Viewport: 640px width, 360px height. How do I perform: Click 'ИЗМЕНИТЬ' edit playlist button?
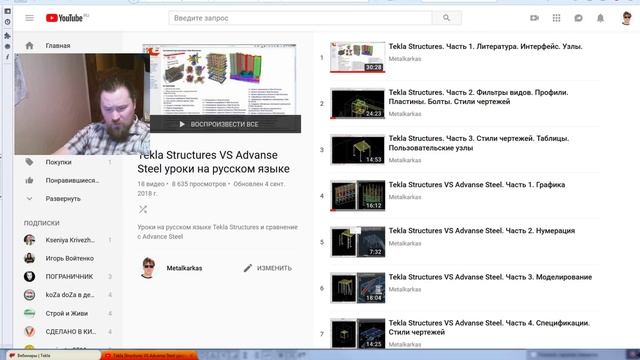[268, 268]
